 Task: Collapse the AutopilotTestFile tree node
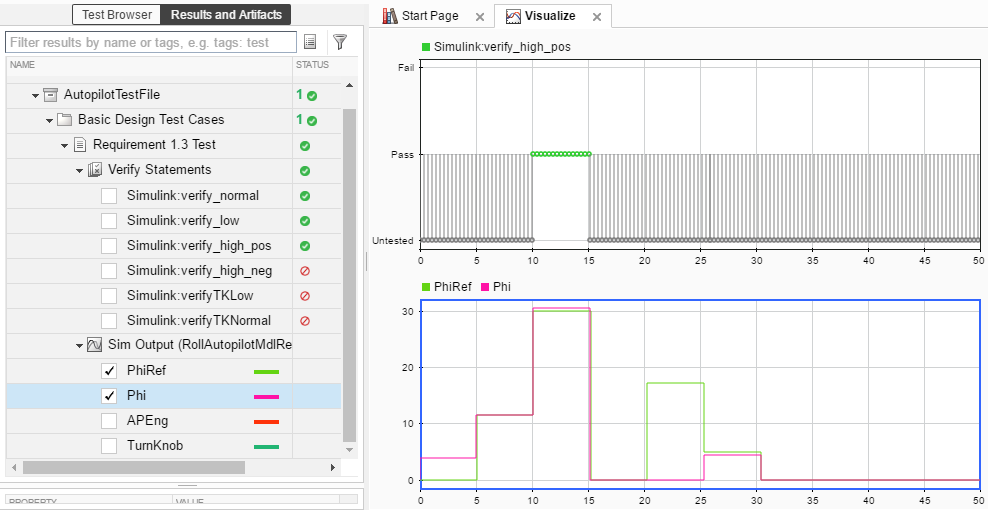click(35, 96)
